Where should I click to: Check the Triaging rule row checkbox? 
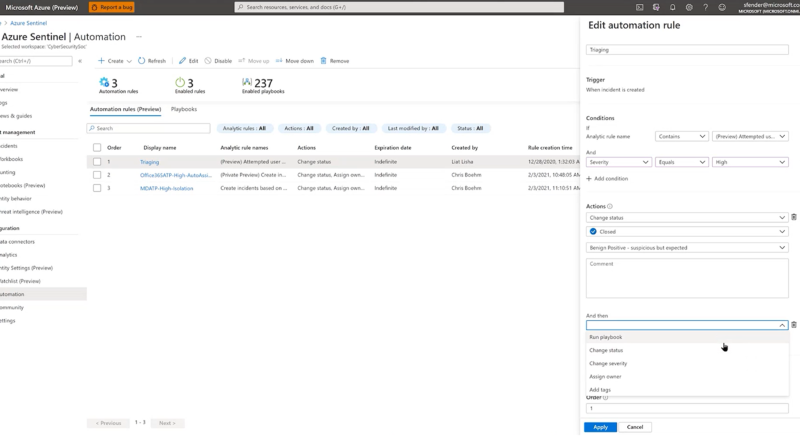click(x=97, y=162)
